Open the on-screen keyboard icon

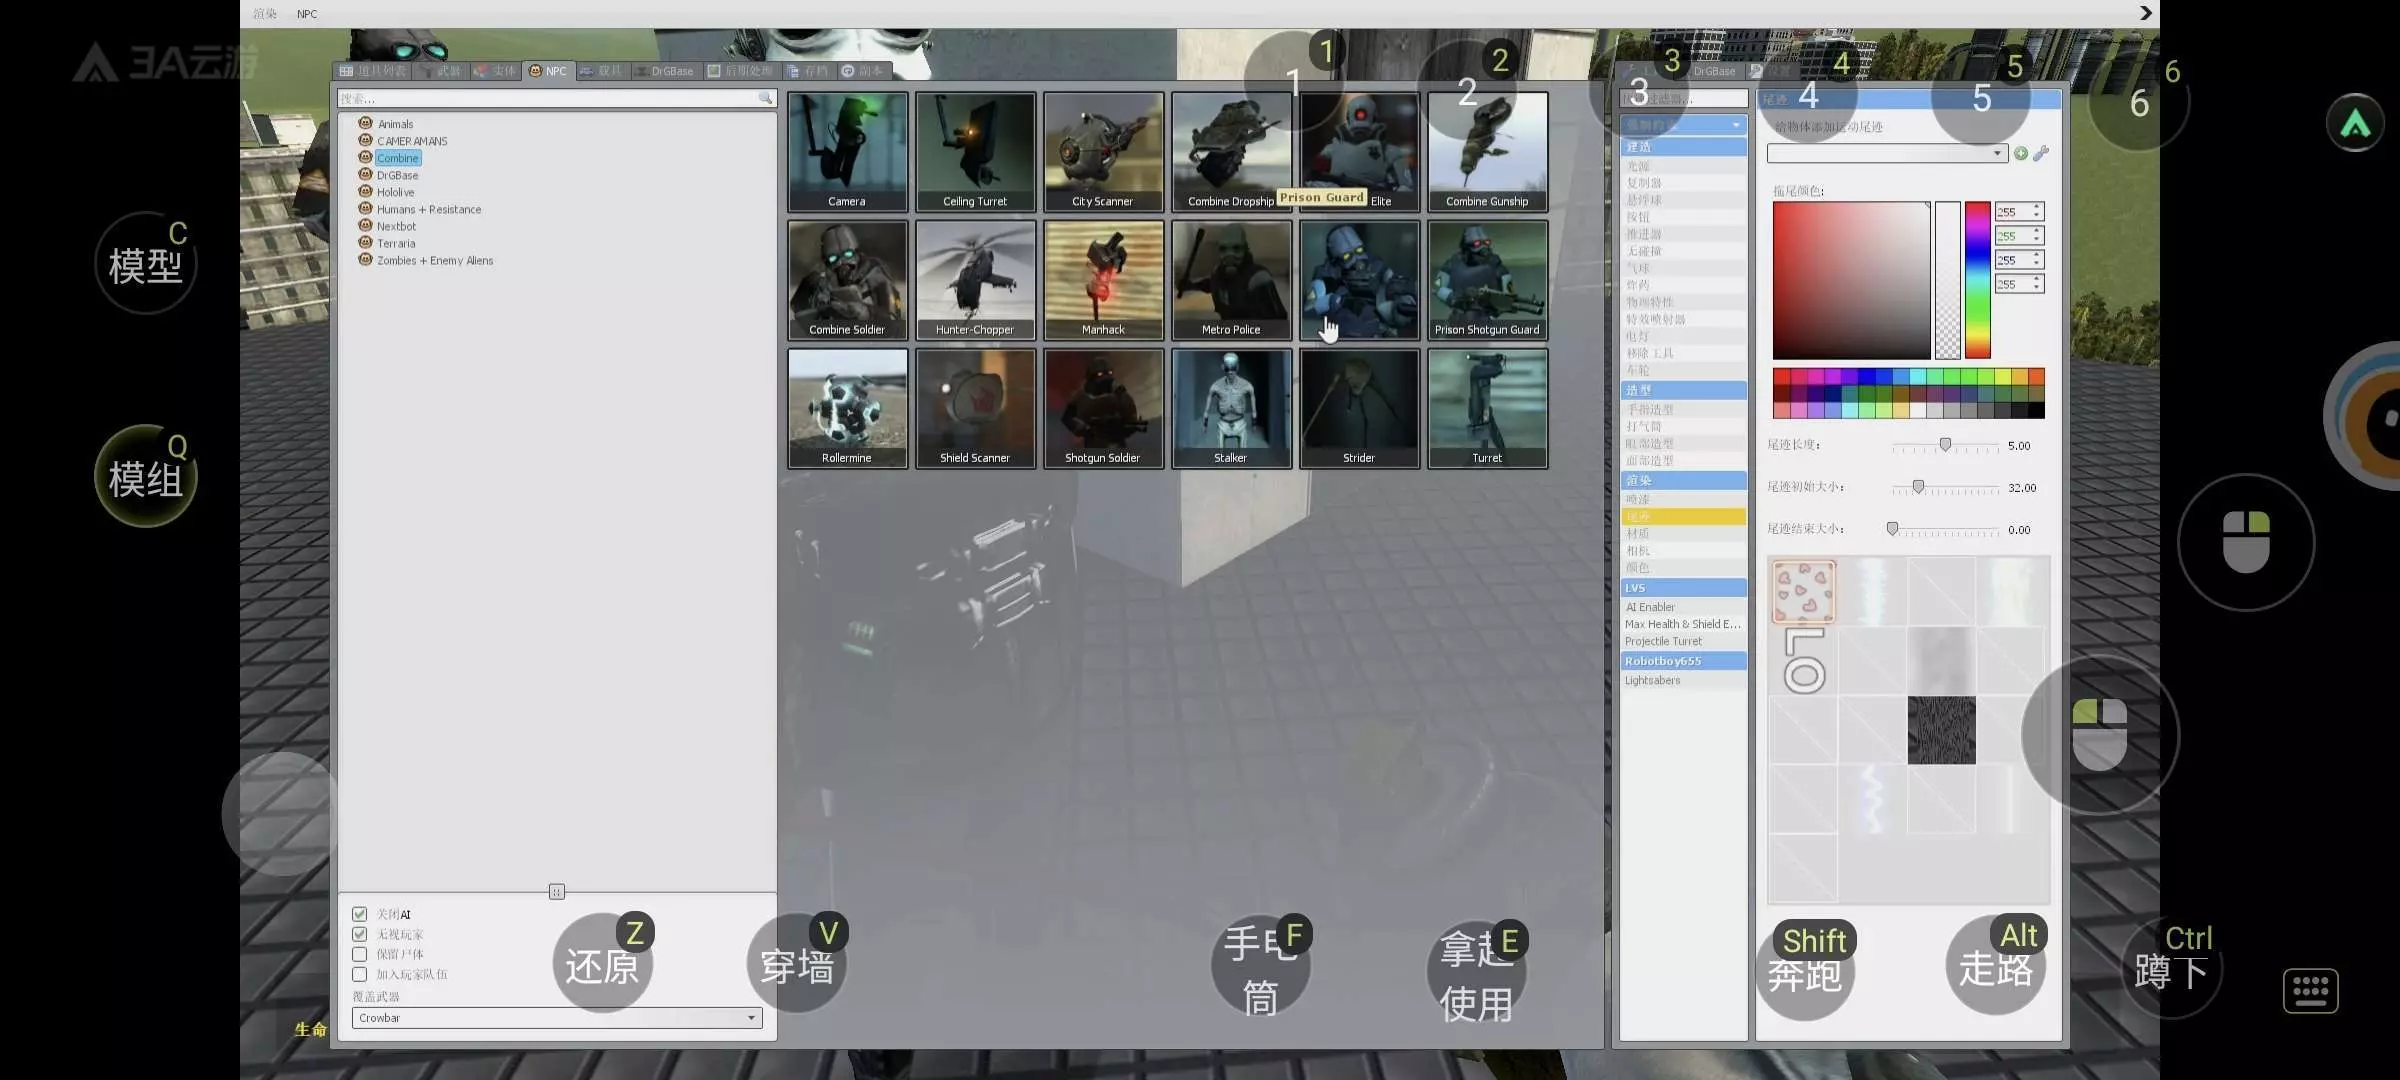(x=2310, y=990)
